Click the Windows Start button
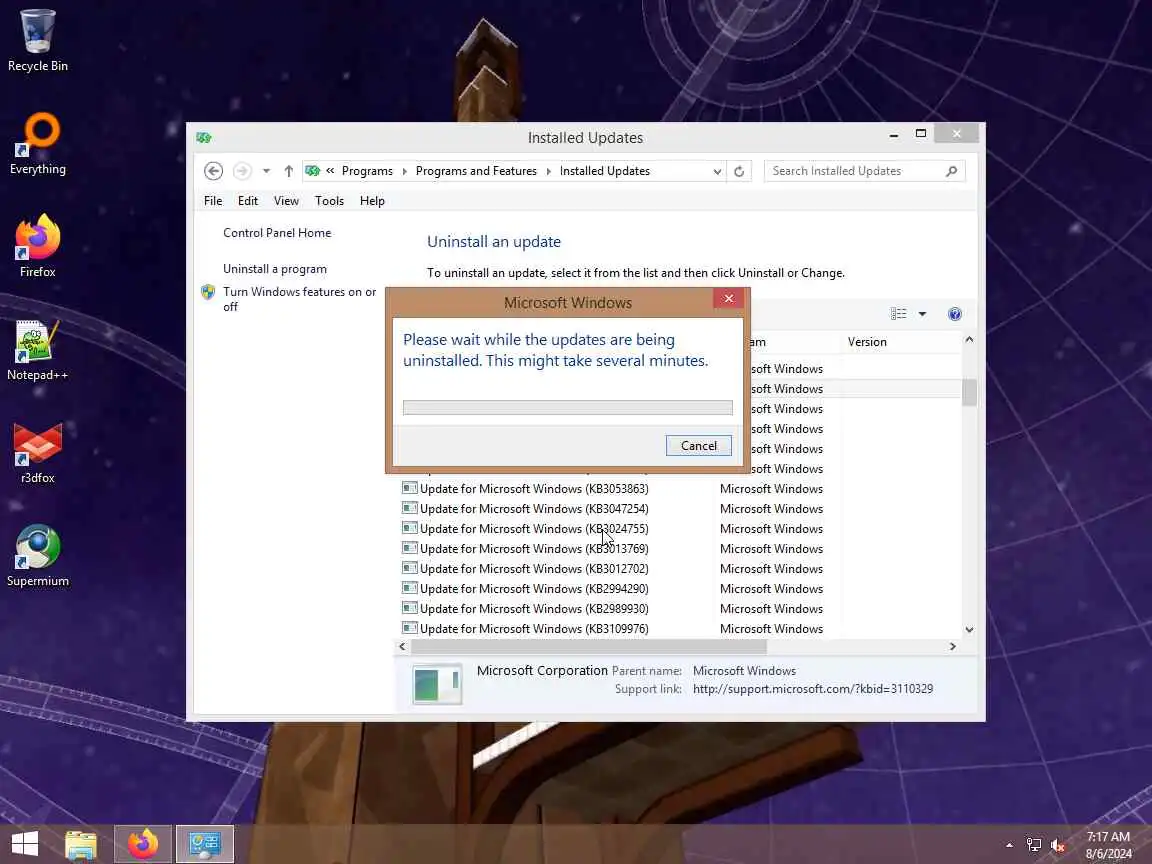1152x864 pixels. coord(24,844)
